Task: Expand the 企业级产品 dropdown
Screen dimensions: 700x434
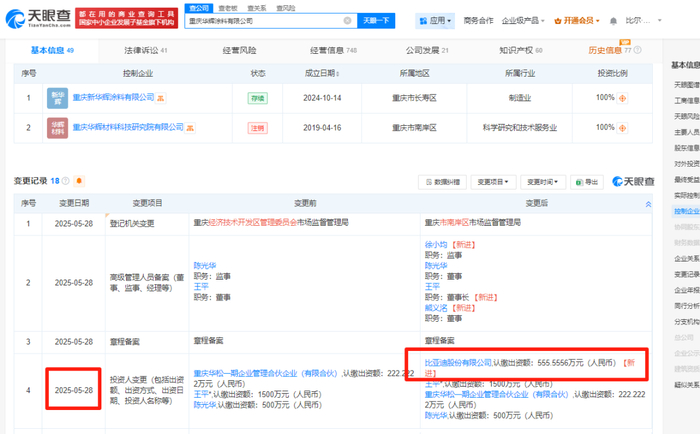Action: [x=523, y=21]
